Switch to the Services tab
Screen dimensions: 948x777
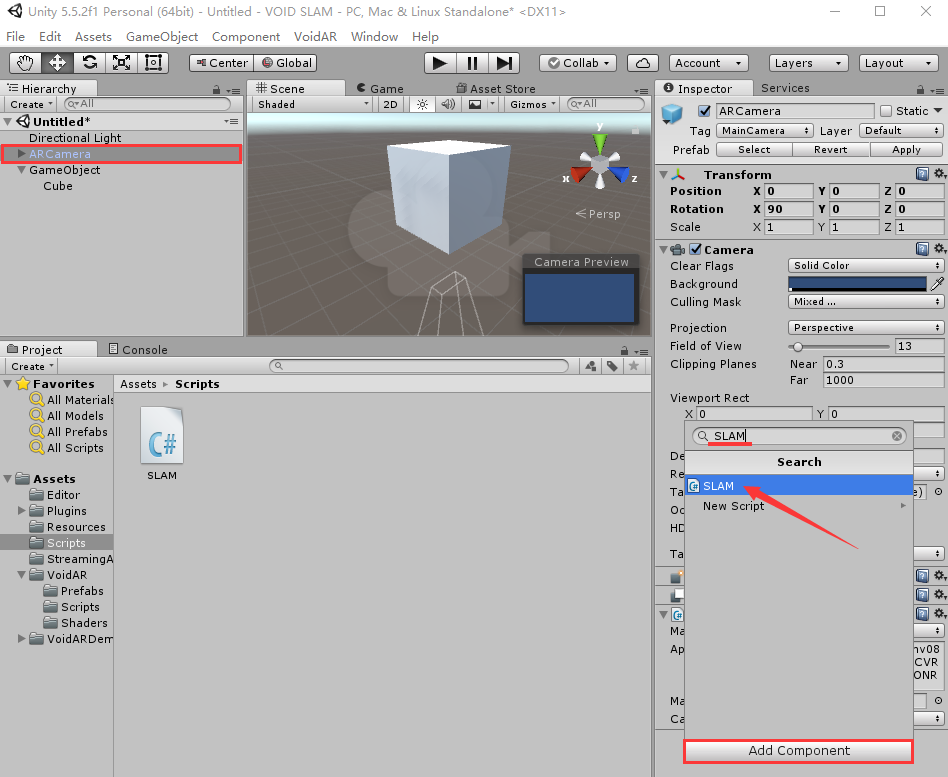point(785,88)
